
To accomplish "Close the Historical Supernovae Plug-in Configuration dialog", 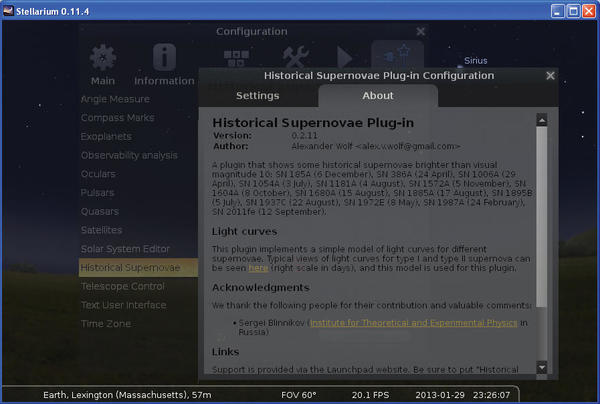I will click(x=550, y=75).
